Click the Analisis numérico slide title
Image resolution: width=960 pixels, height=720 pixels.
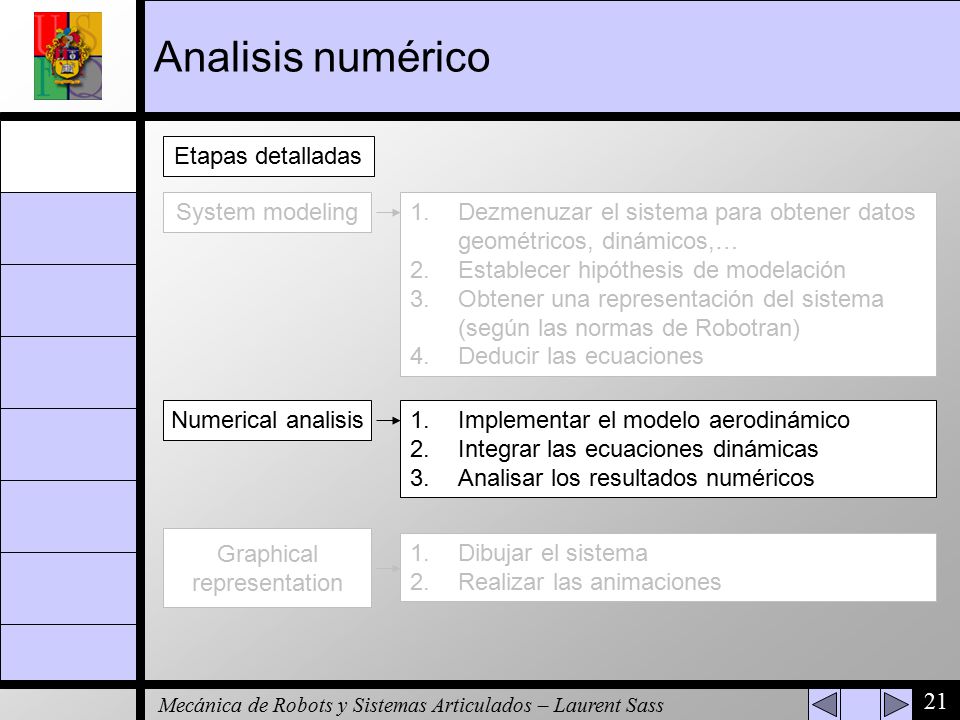coord(321,57)
